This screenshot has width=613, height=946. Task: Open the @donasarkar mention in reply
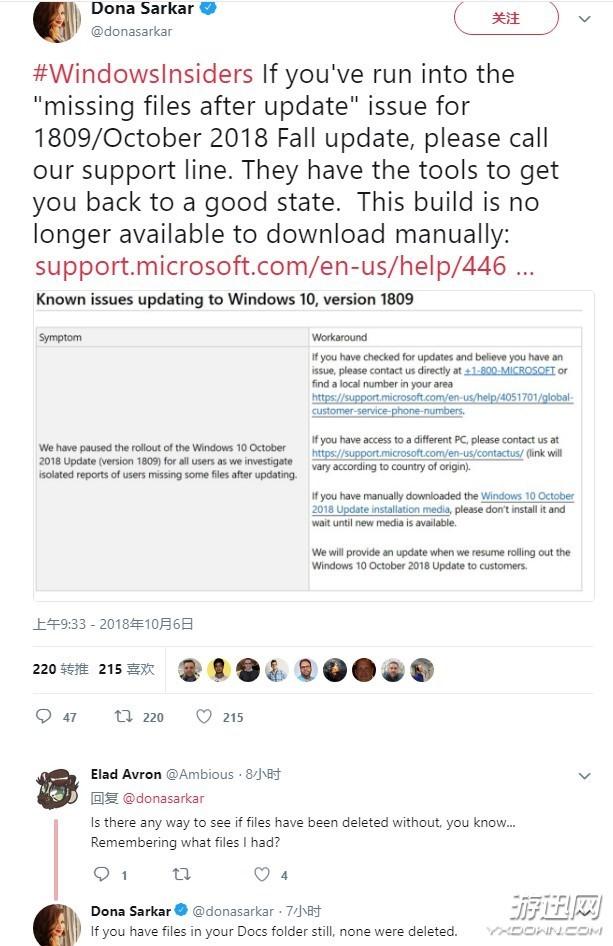163,798
